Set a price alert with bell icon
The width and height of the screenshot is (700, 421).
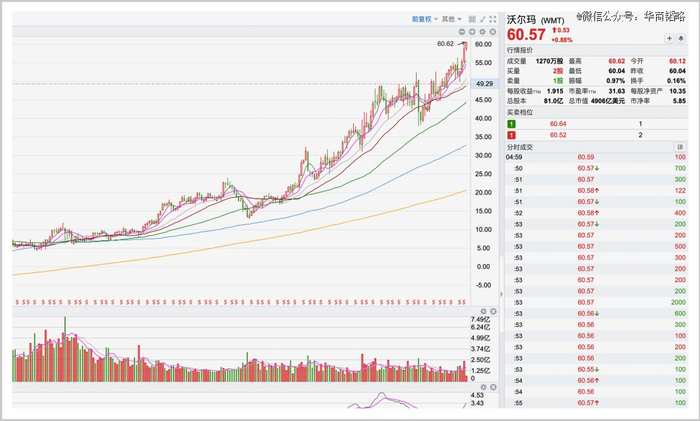pyautogui.click(x=682, y=38)
